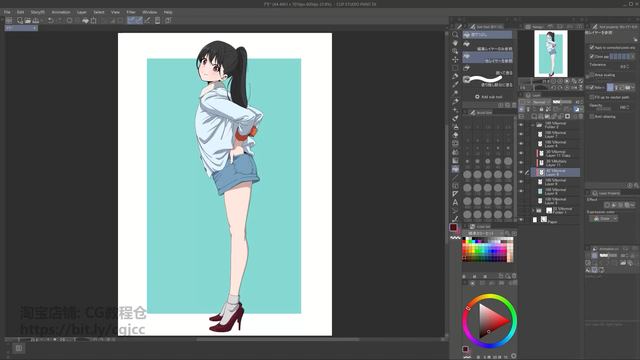
Task: Open the Normal blending mode dropdown
Action: pyautogui.click(x=541, y=102)
